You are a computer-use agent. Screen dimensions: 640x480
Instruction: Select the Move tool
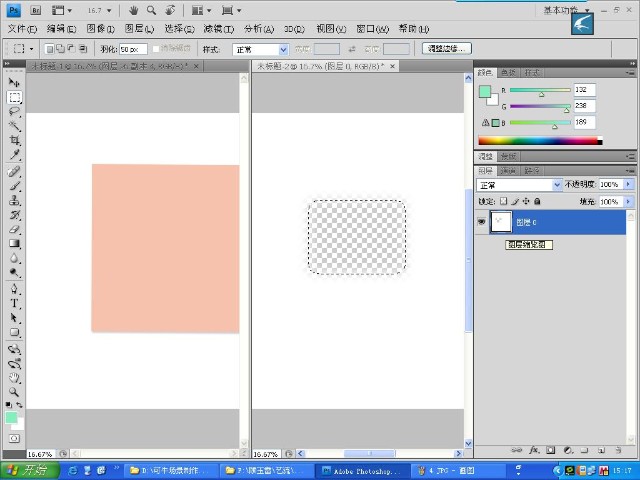click(x=15, y=82)
